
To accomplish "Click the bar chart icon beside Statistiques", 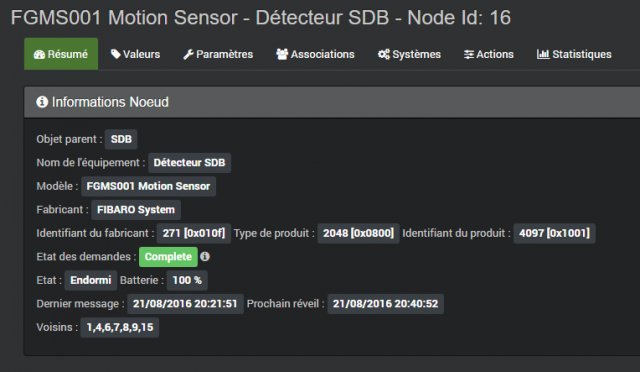I will click(543, 54).
